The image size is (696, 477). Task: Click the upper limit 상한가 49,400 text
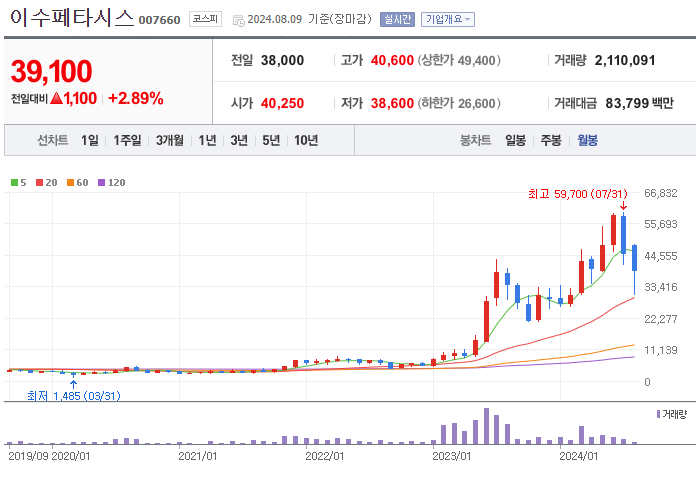point(459,60)
